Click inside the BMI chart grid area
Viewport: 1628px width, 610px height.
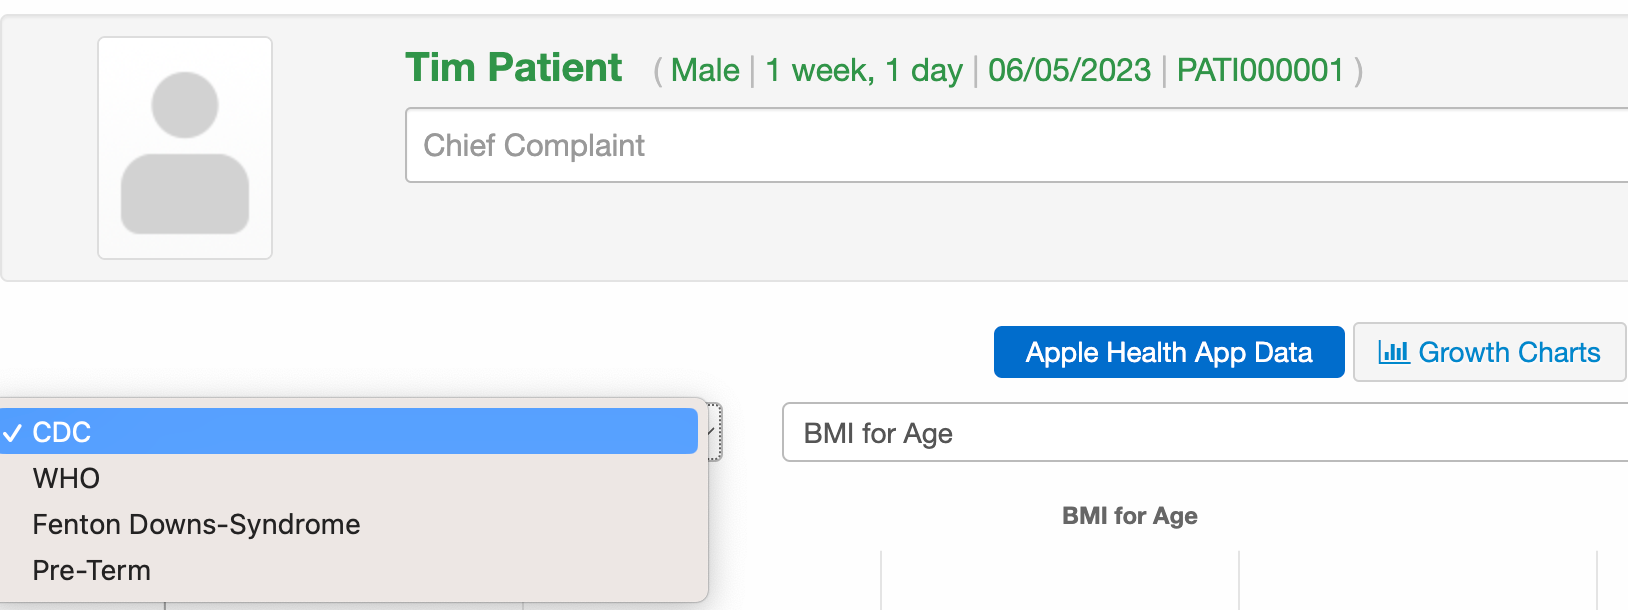(x=1060, y=580)
